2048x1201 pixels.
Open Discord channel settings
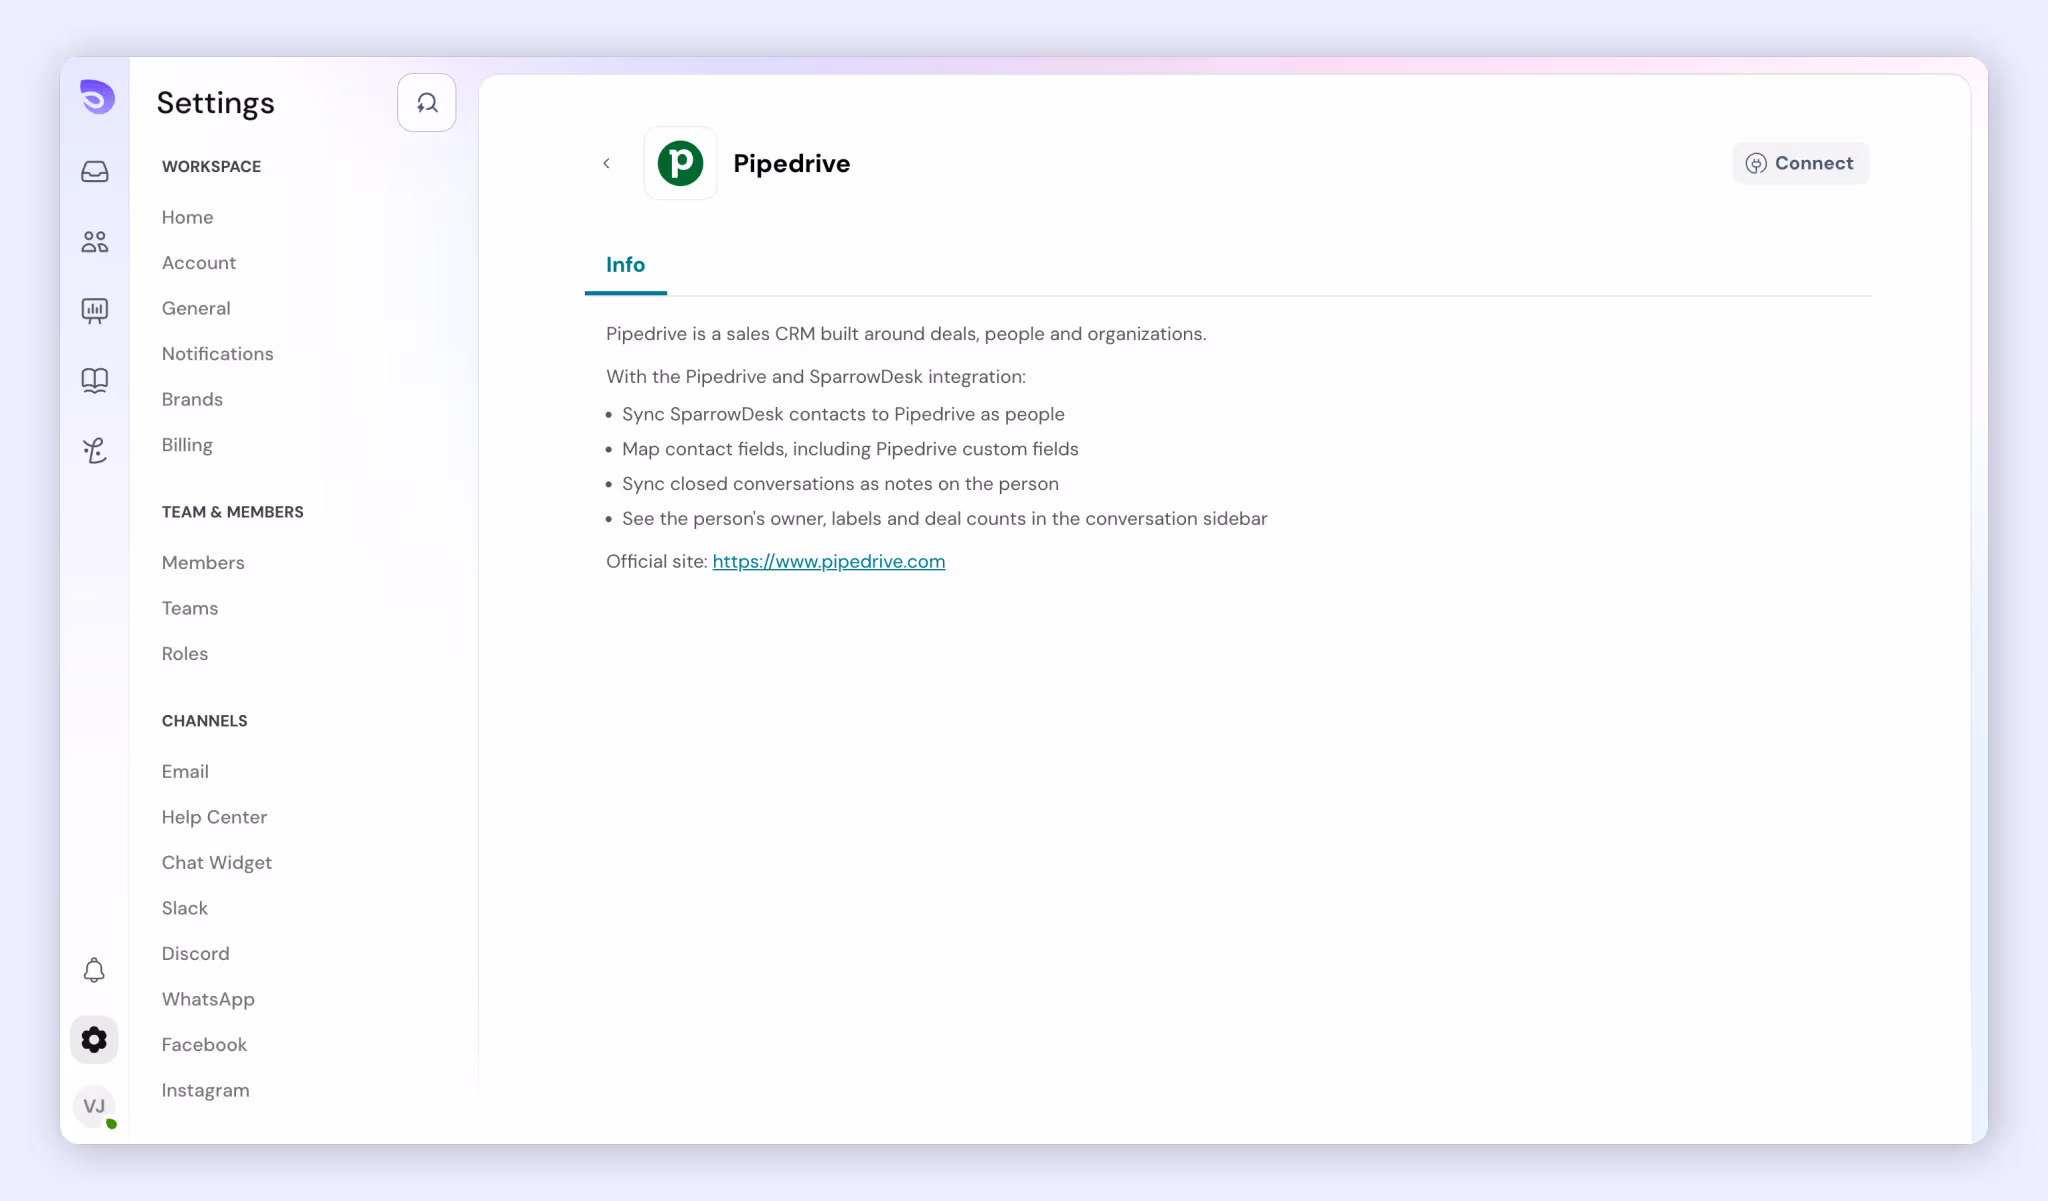pyautogui.click(x=196, y=954)
